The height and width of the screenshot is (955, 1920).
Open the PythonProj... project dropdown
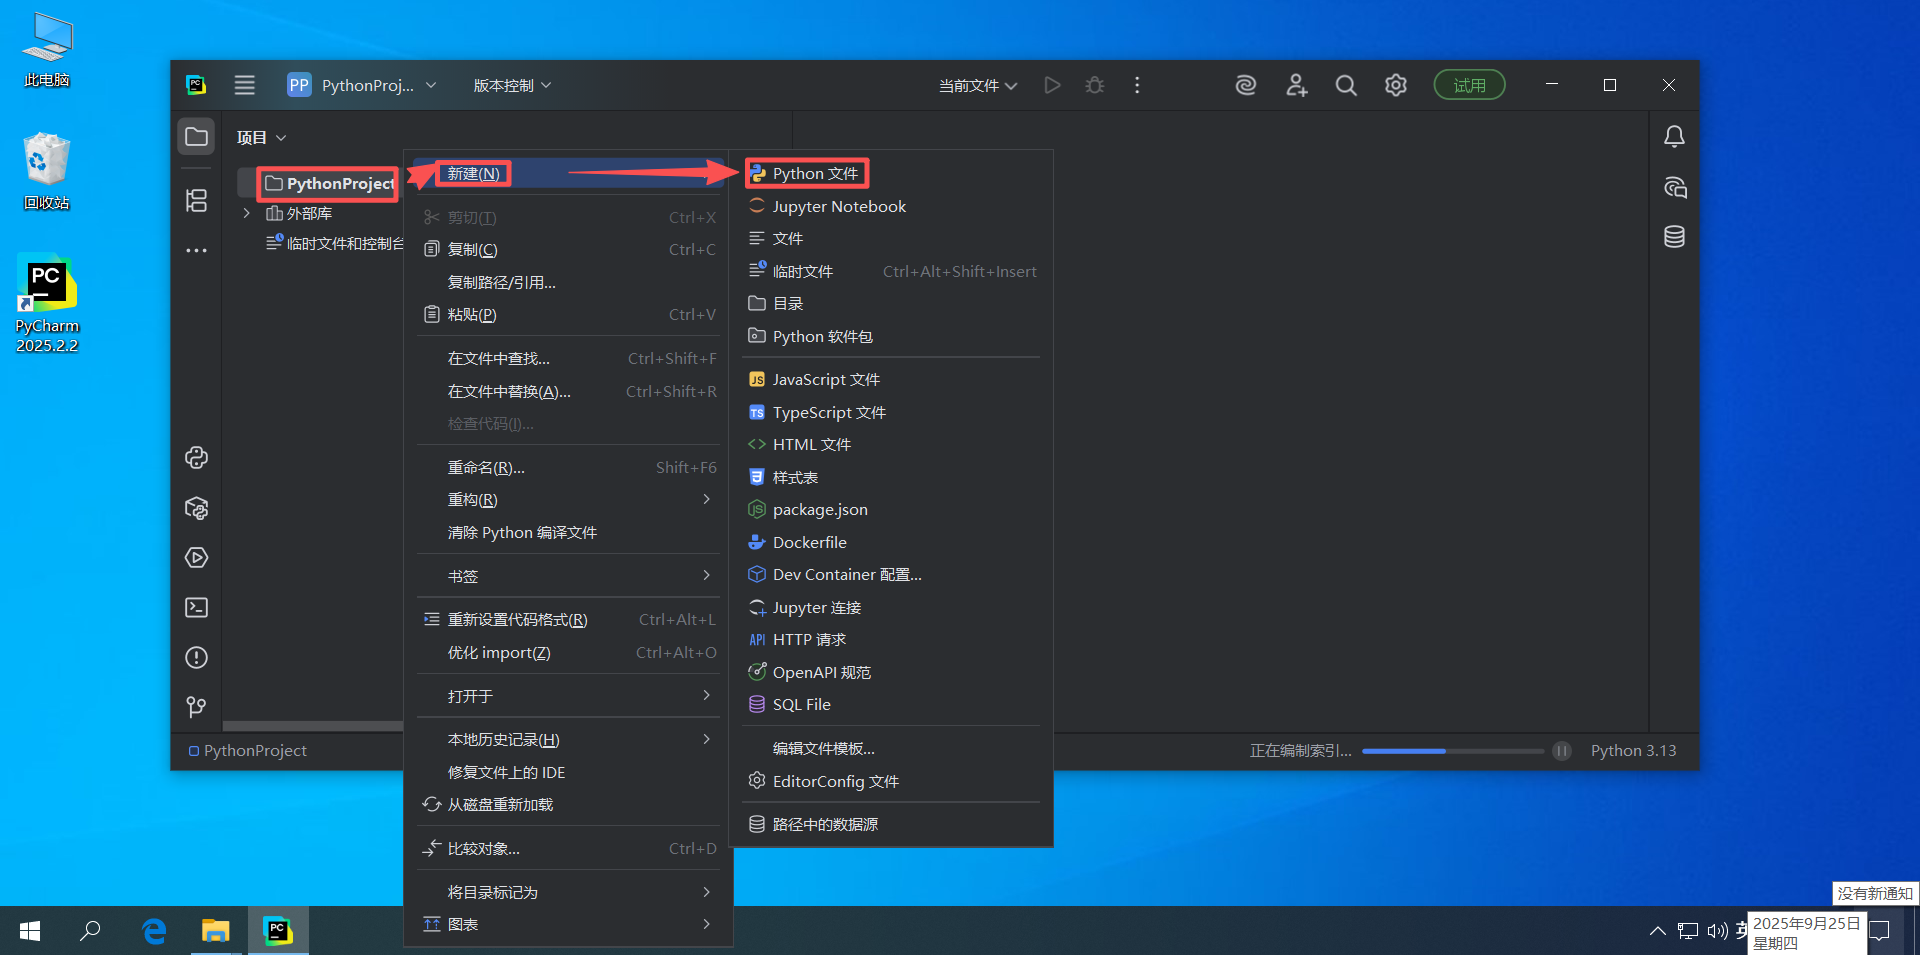[x=362, y=85]
